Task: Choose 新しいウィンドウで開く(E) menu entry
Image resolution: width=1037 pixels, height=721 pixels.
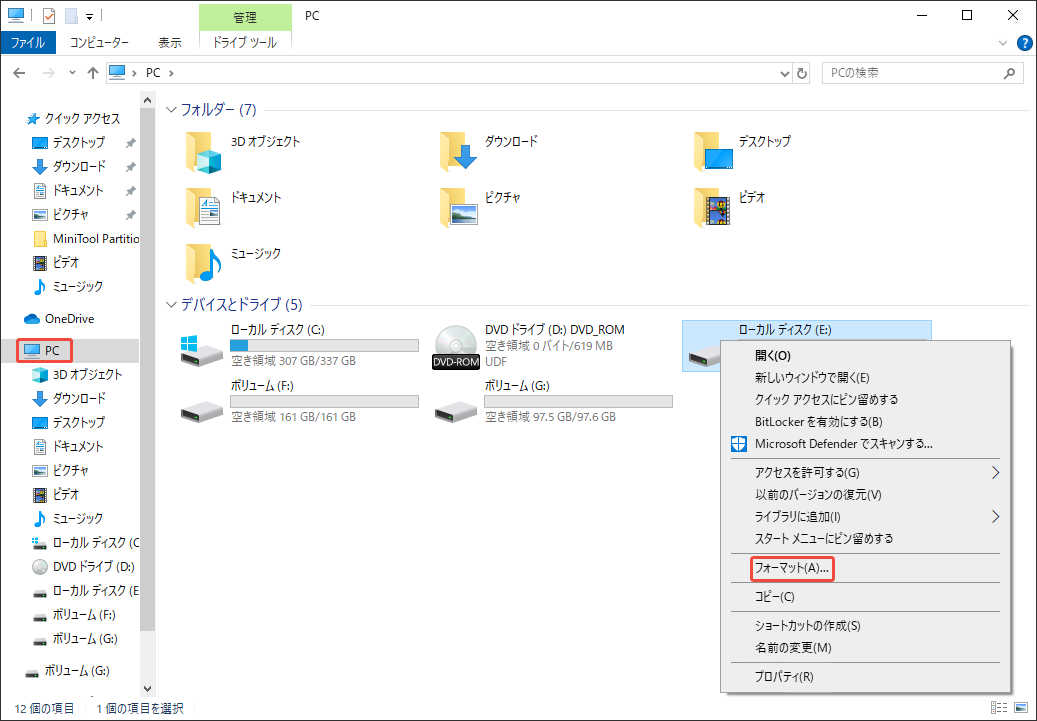Action: click(x=812, y=378)
